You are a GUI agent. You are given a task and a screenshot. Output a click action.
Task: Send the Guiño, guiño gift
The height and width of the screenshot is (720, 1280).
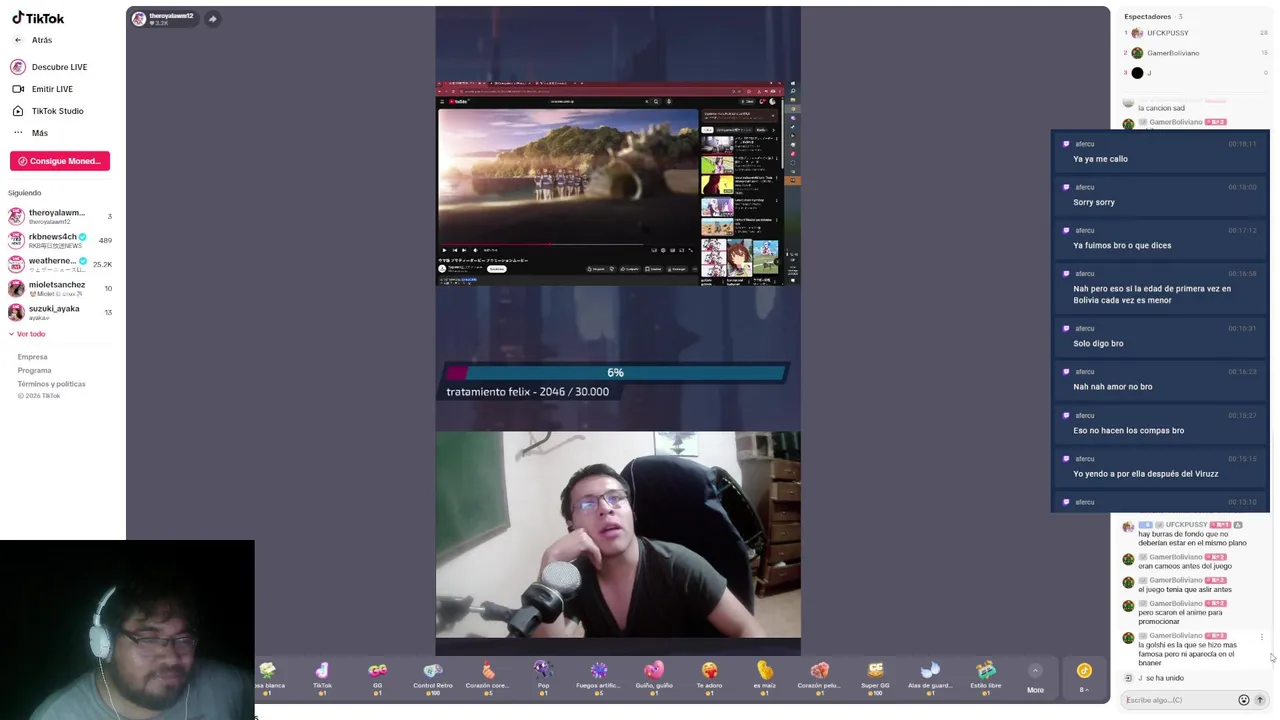click(x=654, y=677)
